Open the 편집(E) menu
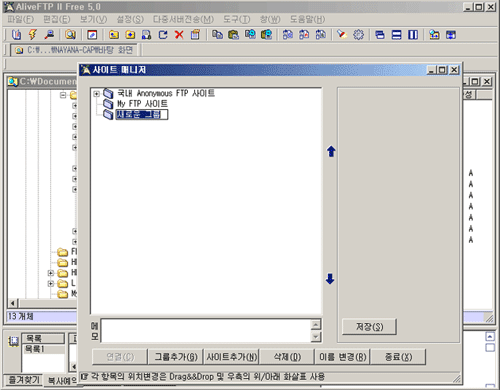500x390 pixels. coord(57,19)
